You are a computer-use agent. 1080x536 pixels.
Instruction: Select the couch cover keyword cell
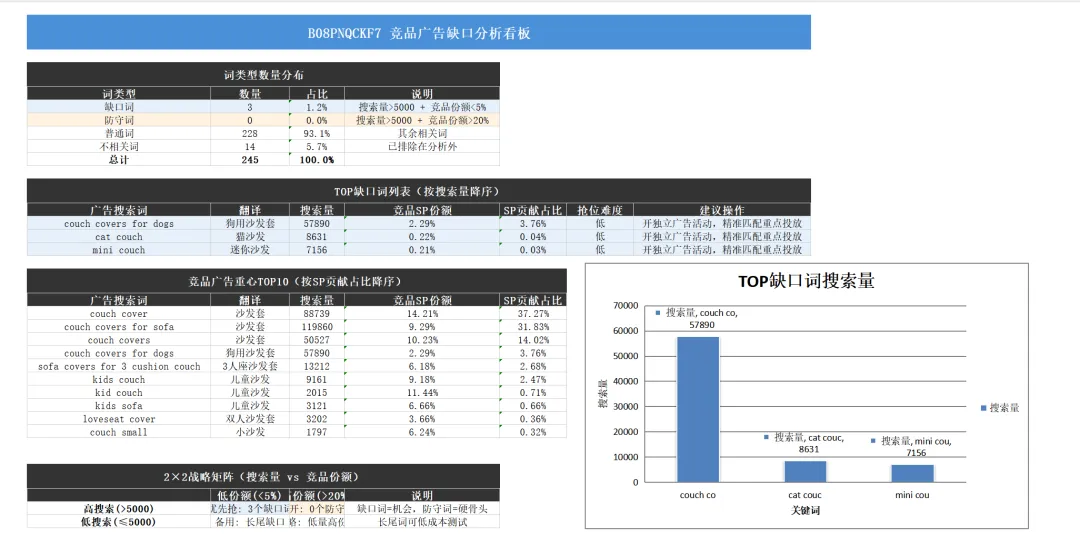(x=118, y=313)
